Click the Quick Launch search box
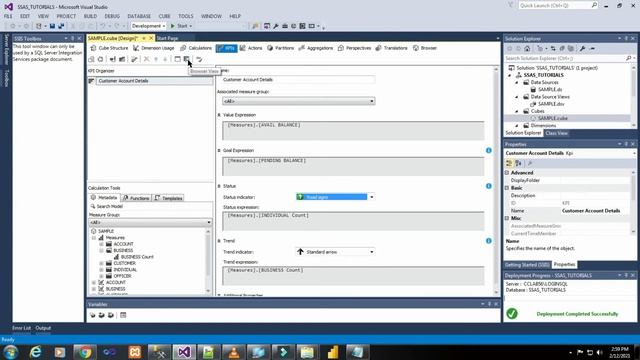 [x=558, y=5]
